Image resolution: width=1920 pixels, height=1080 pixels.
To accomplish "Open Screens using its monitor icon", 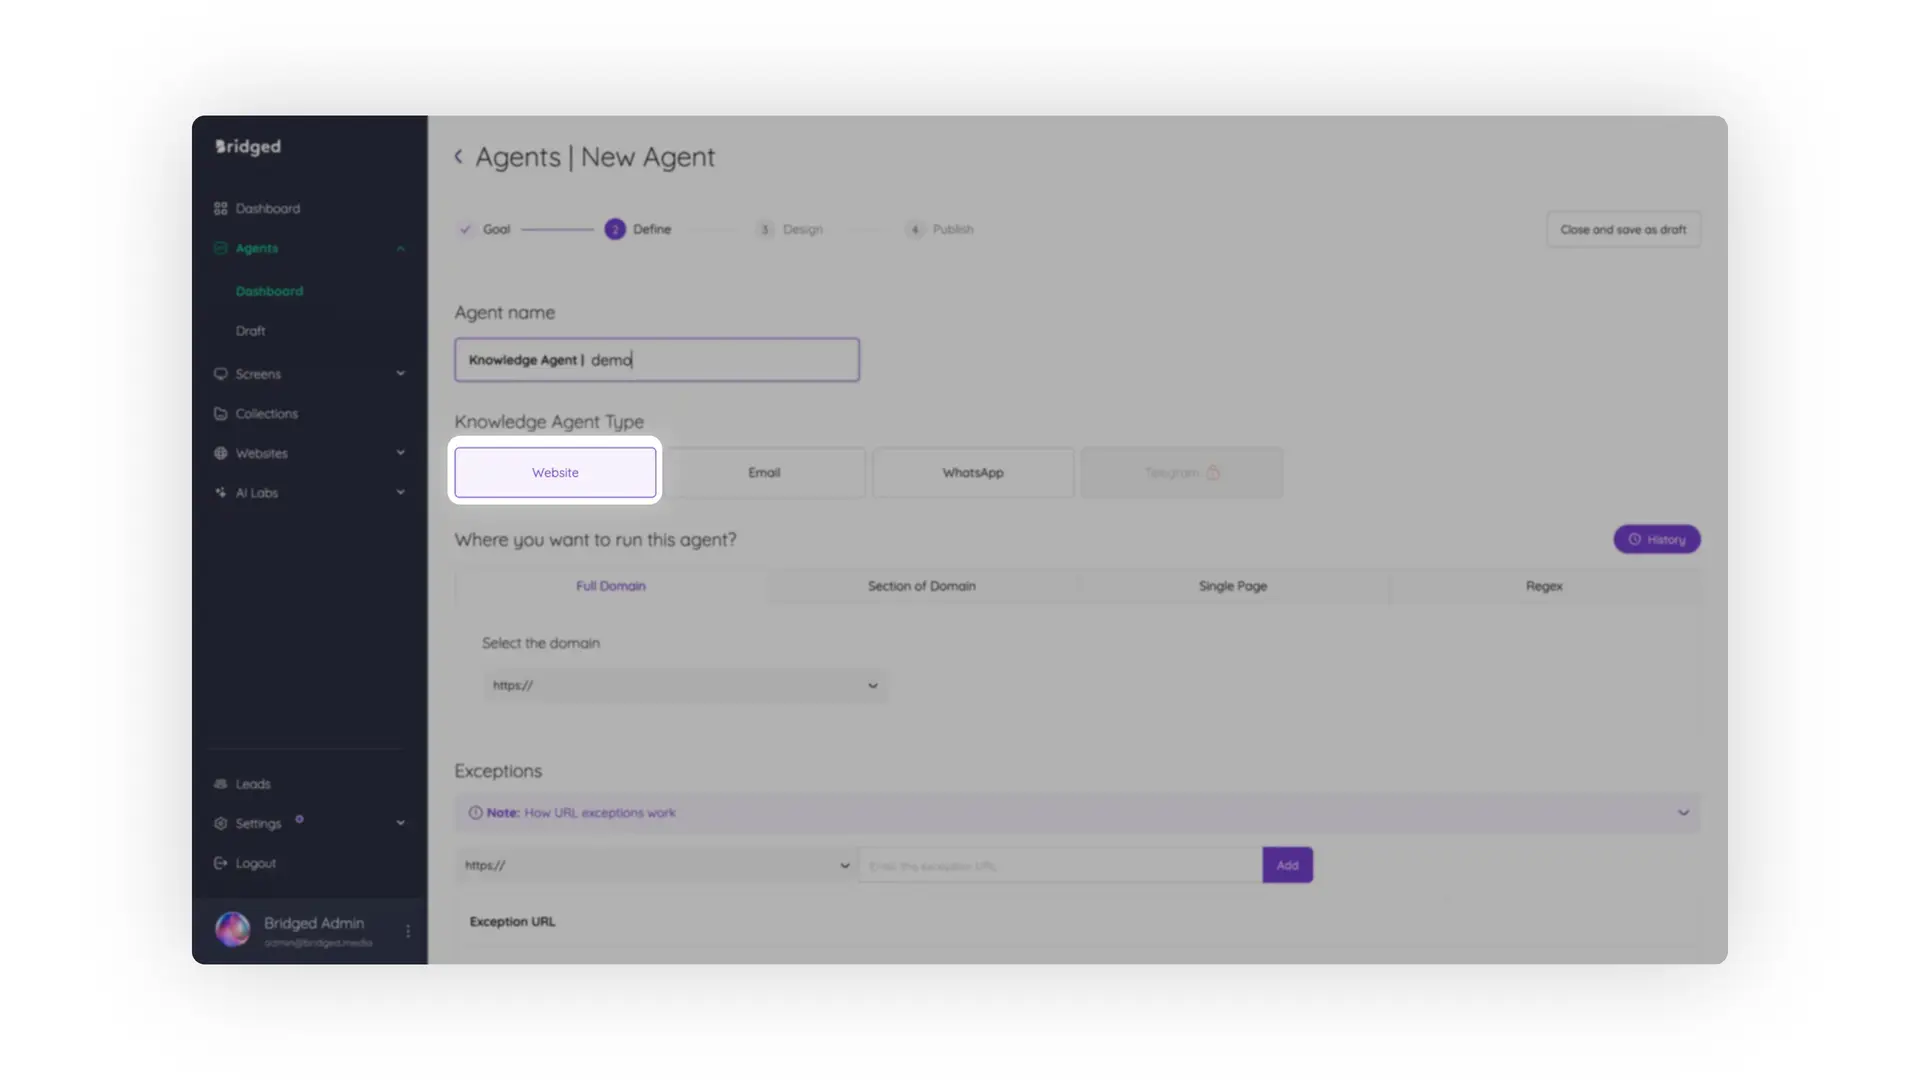I will coord(221,373).
